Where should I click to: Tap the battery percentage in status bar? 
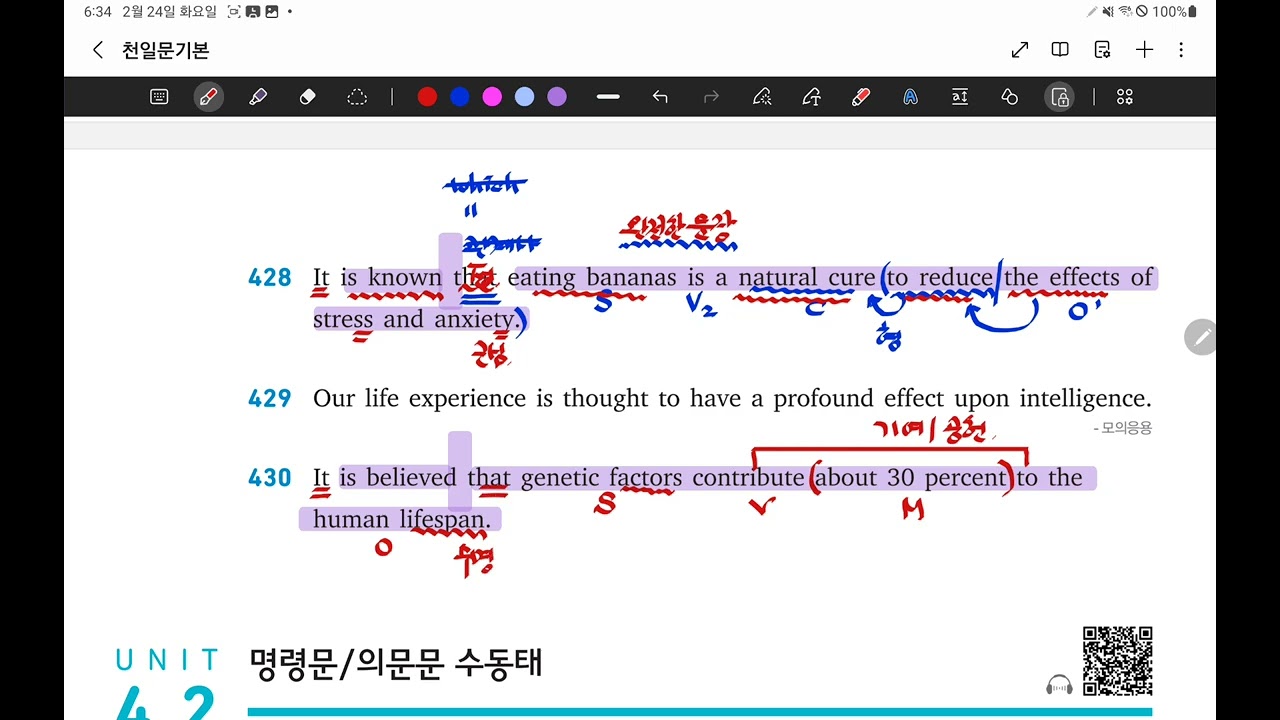tap(1169, 12)
